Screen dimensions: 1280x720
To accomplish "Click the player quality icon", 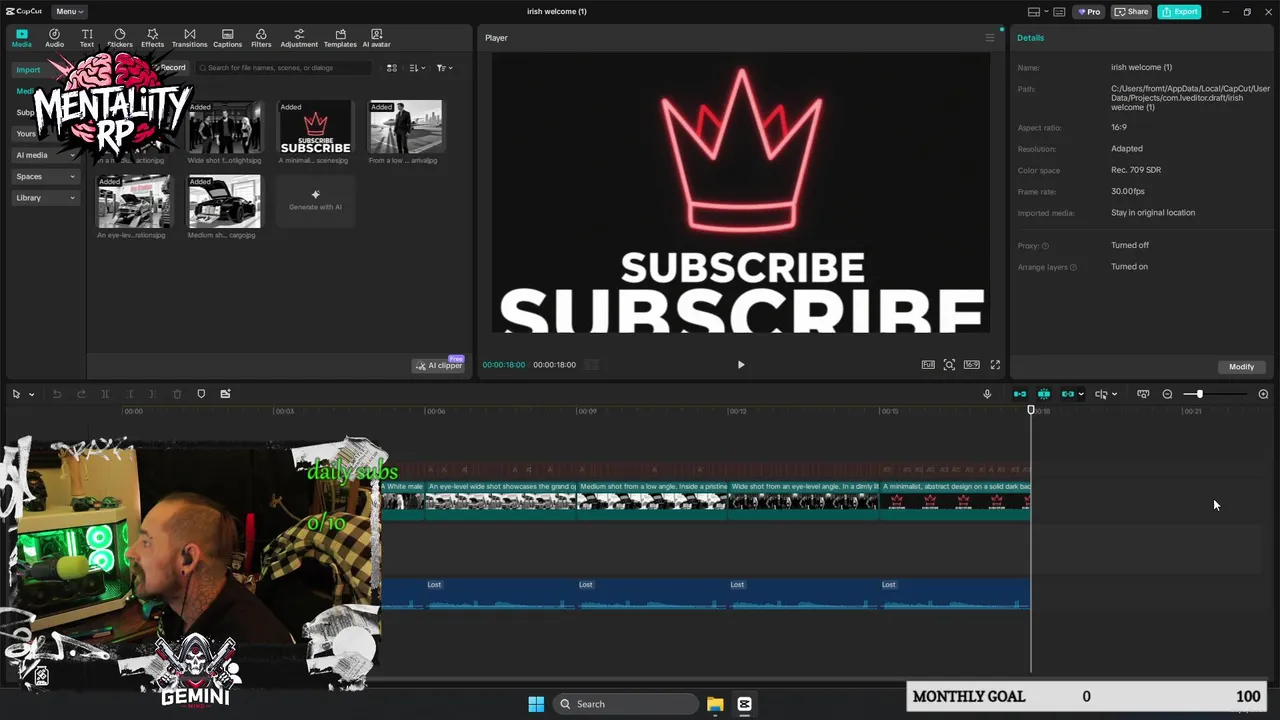I will pyautogui.click(x=928, y=365).
